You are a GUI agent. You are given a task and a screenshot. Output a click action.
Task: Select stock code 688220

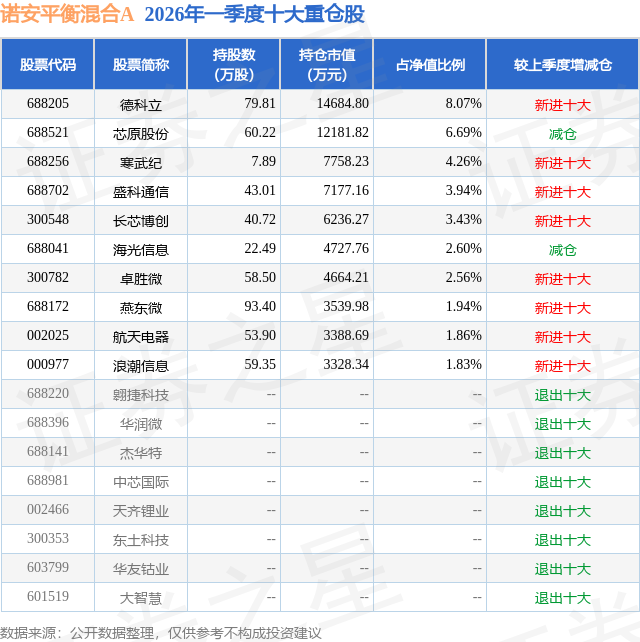(x=48, y=393)
